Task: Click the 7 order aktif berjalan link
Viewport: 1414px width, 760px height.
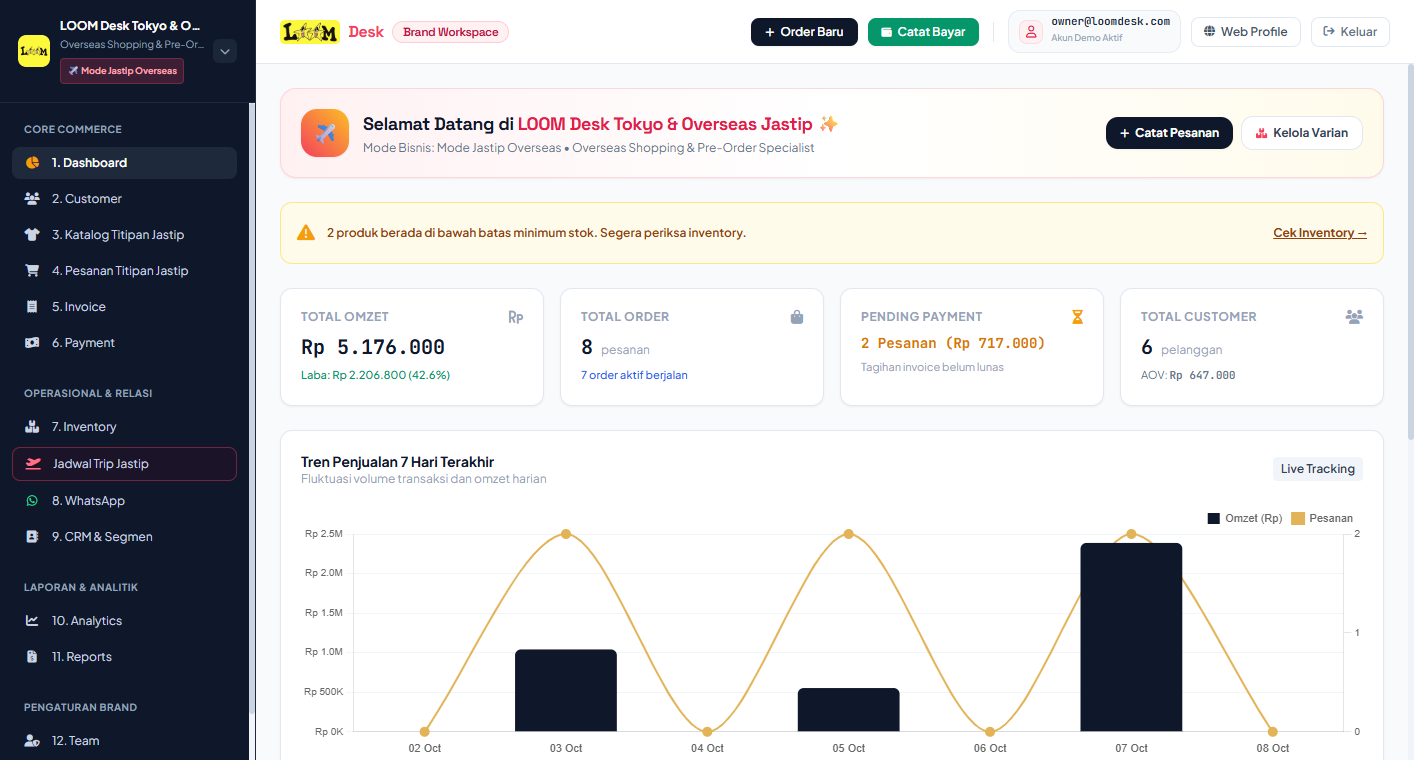Action: pos(634,375)
